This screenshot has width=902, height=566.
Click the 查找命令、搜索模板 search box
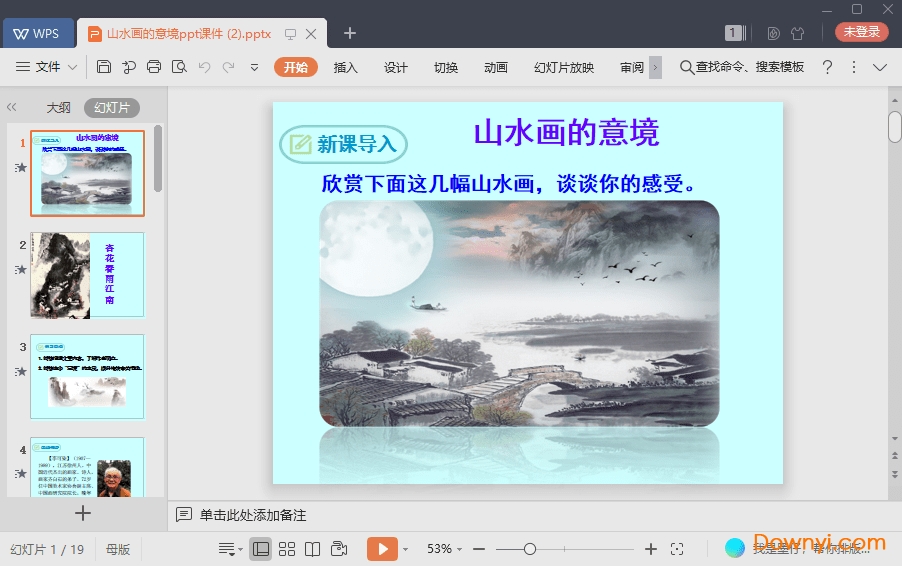point(742,67)
